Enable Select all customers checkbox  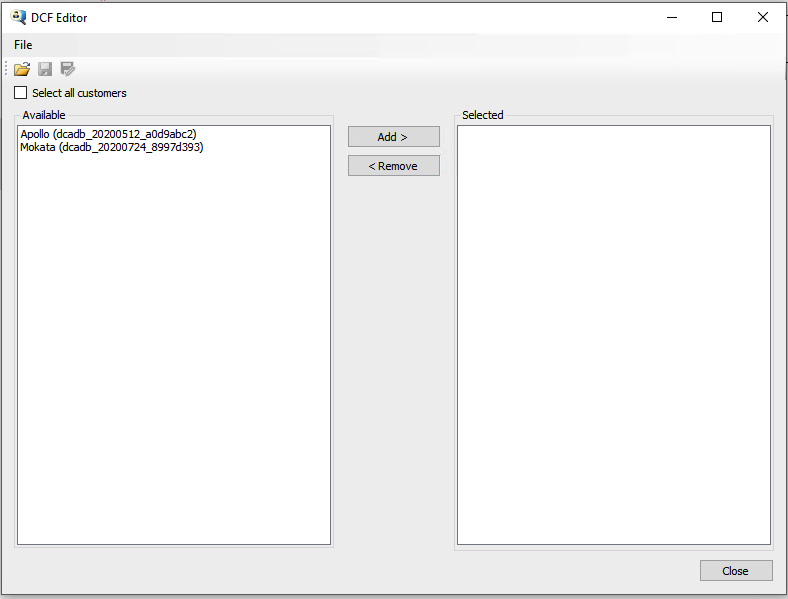click(21, 92)
